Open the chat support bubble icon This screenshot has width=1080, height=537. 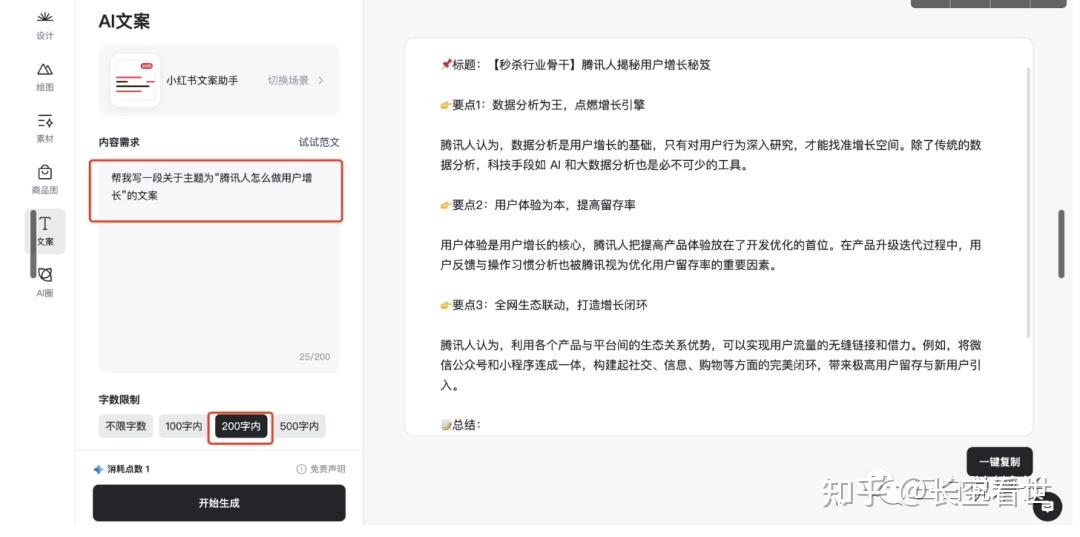[1049, 507]
